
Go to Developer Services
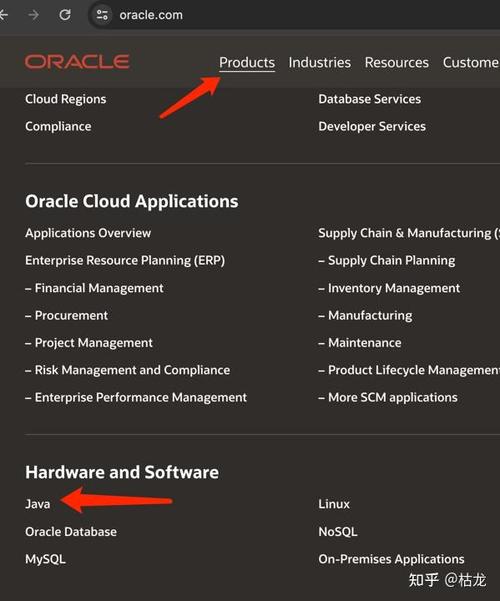(x=372, y=126)
